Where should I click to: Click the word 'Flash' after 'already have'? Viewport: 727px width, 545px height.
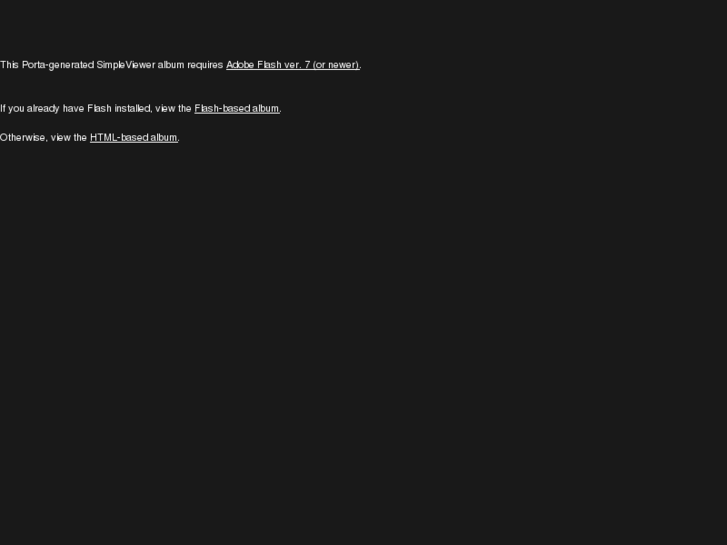pos(99,109)
